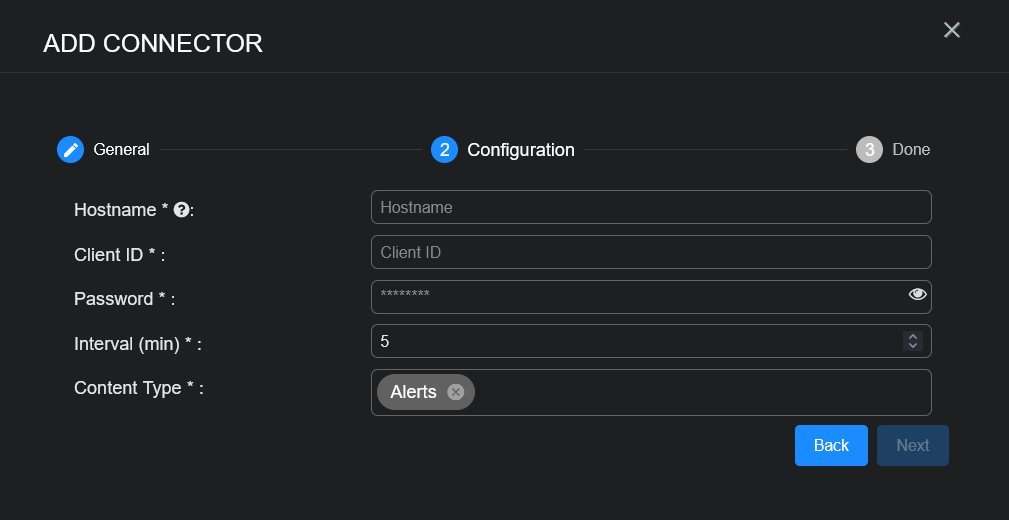Click the Back button
The image size is (1009, 520).
[831, 445]
